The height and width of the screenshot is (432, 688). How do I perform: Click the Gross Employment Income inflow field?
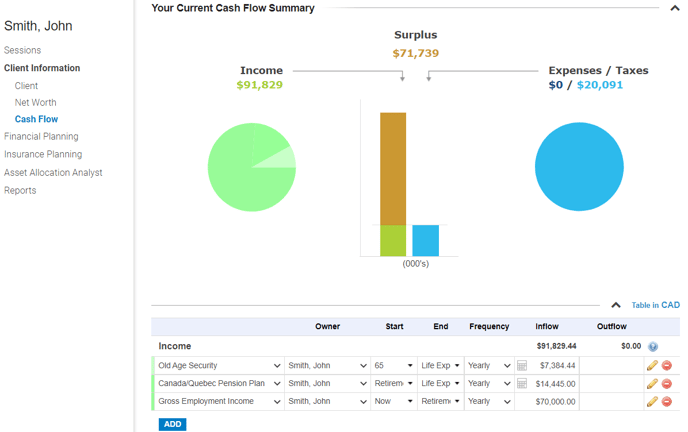click(554, 402)
